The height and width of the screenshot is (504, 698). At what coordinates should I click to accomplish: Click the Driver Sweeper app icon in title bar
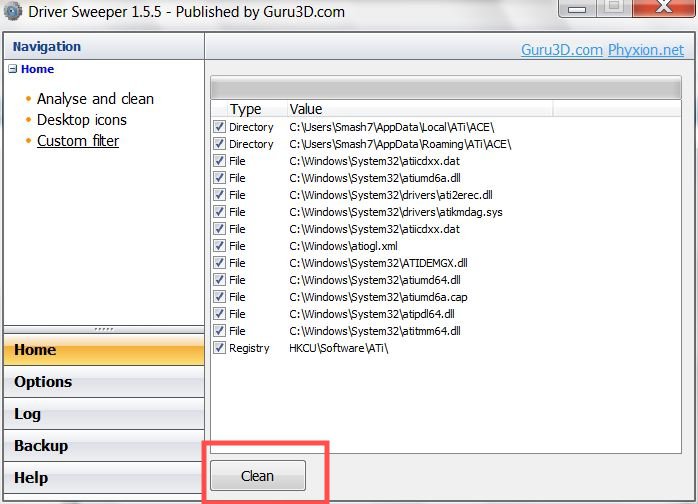click(x=12, y=11)
